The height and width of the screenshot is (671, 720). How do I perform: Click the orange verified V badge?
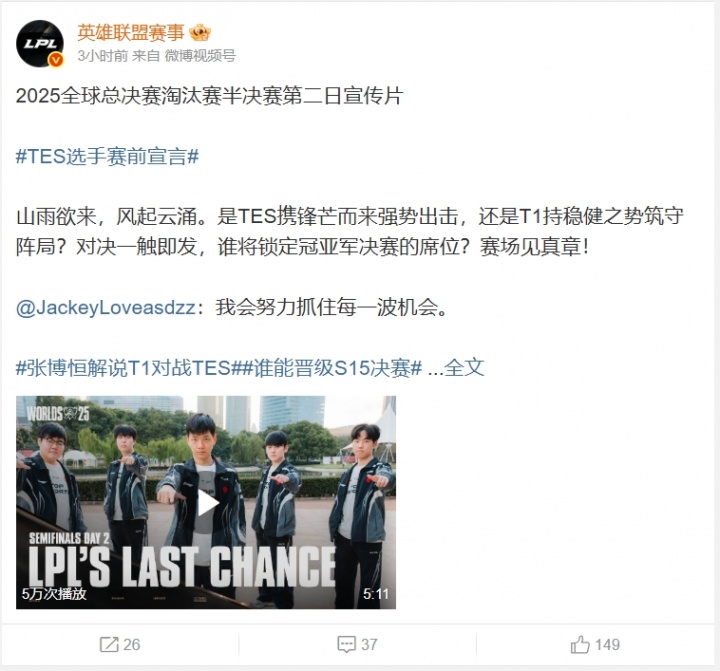tap(56, 60)
